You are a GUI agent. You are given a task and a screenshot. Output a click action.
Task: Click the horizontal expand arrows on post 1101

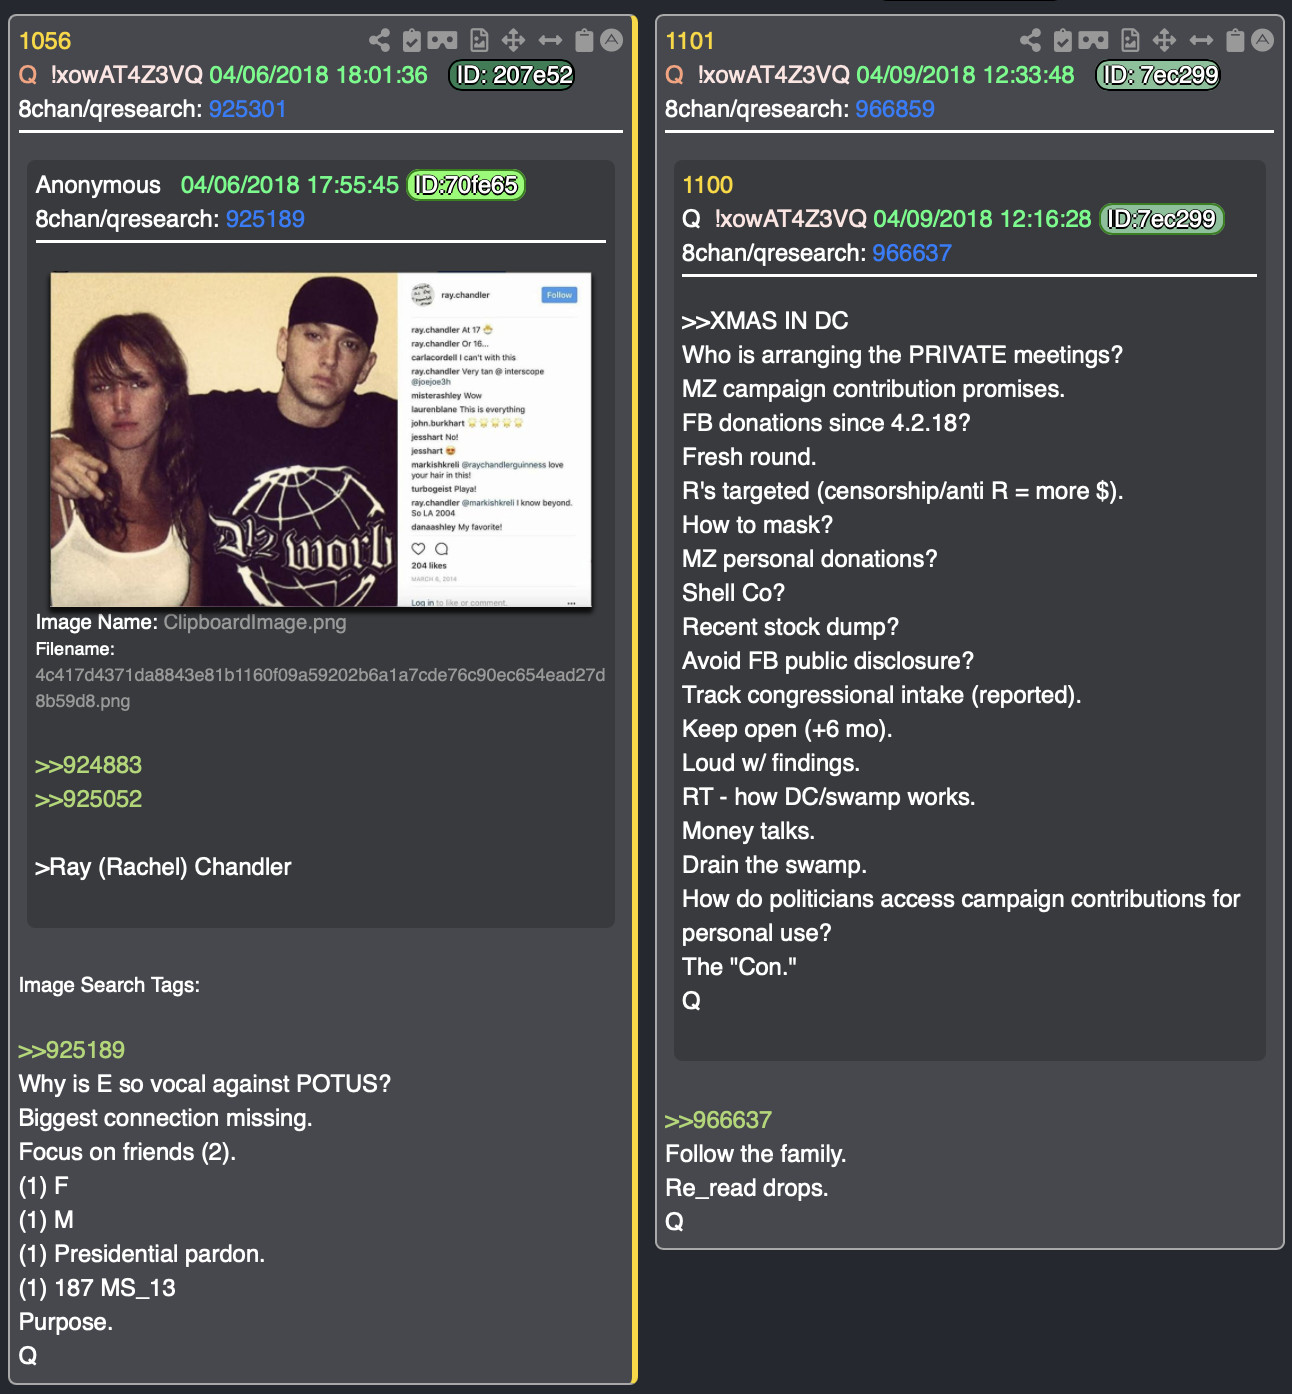point(1201,40)
